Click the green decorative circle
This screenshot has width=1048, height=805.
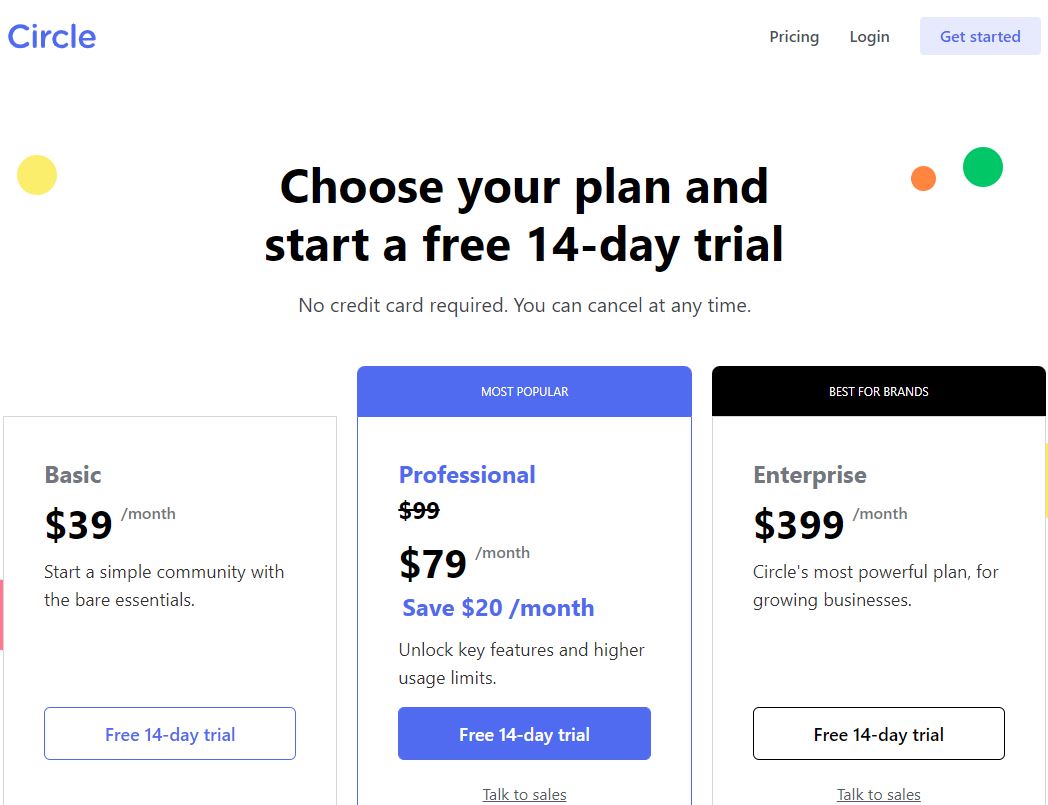(x=982, y=166)
